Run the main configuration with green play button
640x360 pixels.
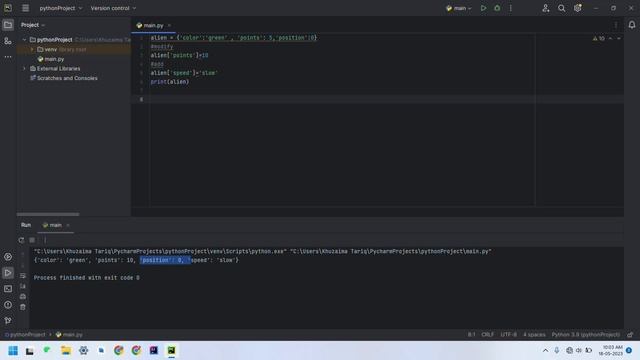click(483, 8)
